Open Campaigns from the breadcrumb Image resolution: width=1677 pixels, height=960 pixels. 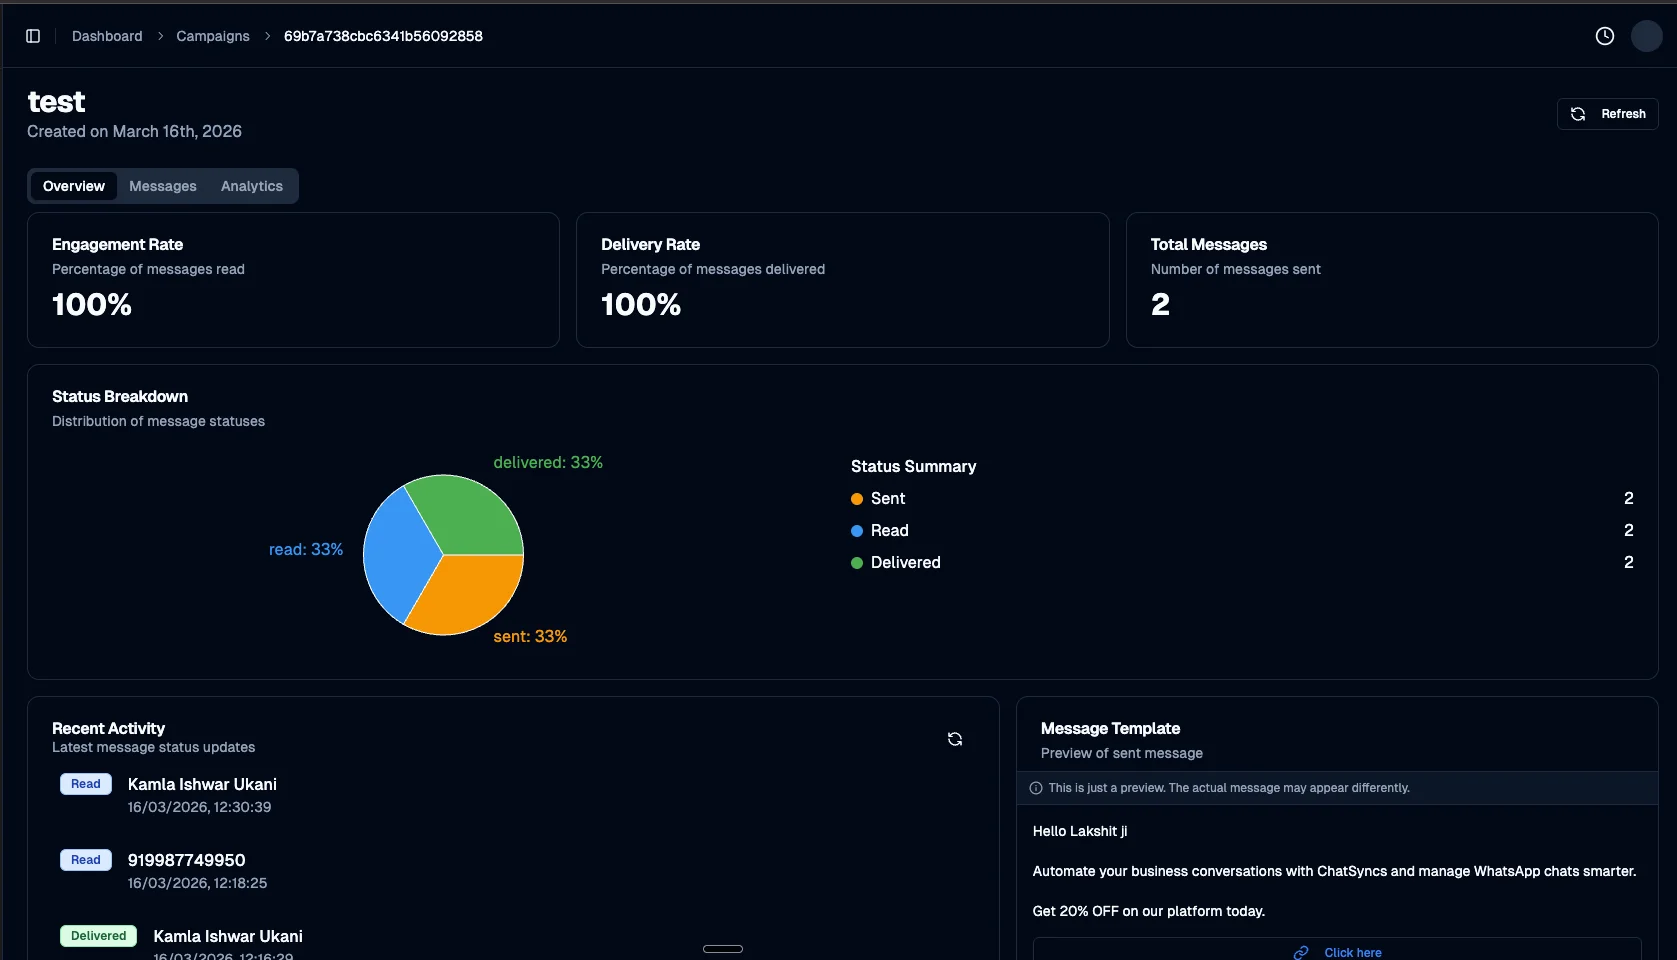tap(212, 36)
